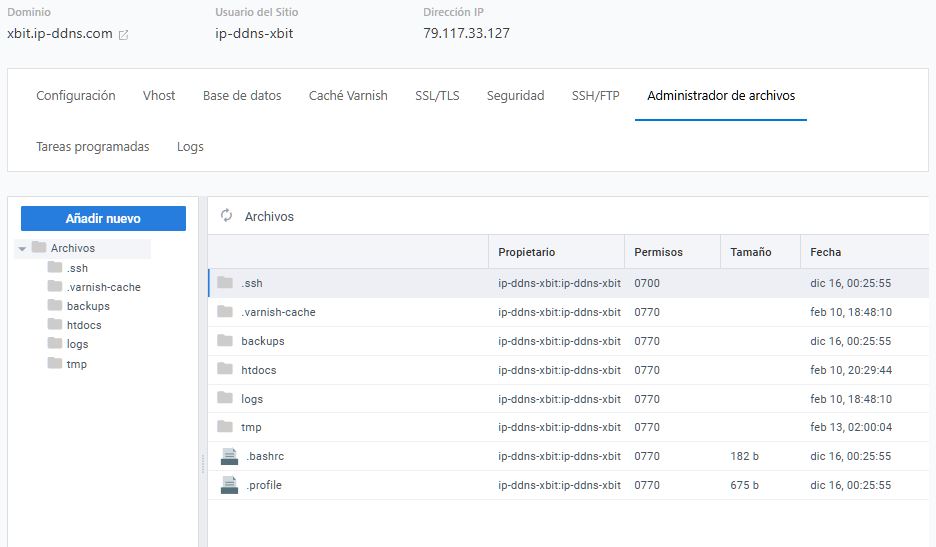This screenshot has height=547, width=936.
Task: Click the .ssh name in the file table
Action: coord(251,283)
